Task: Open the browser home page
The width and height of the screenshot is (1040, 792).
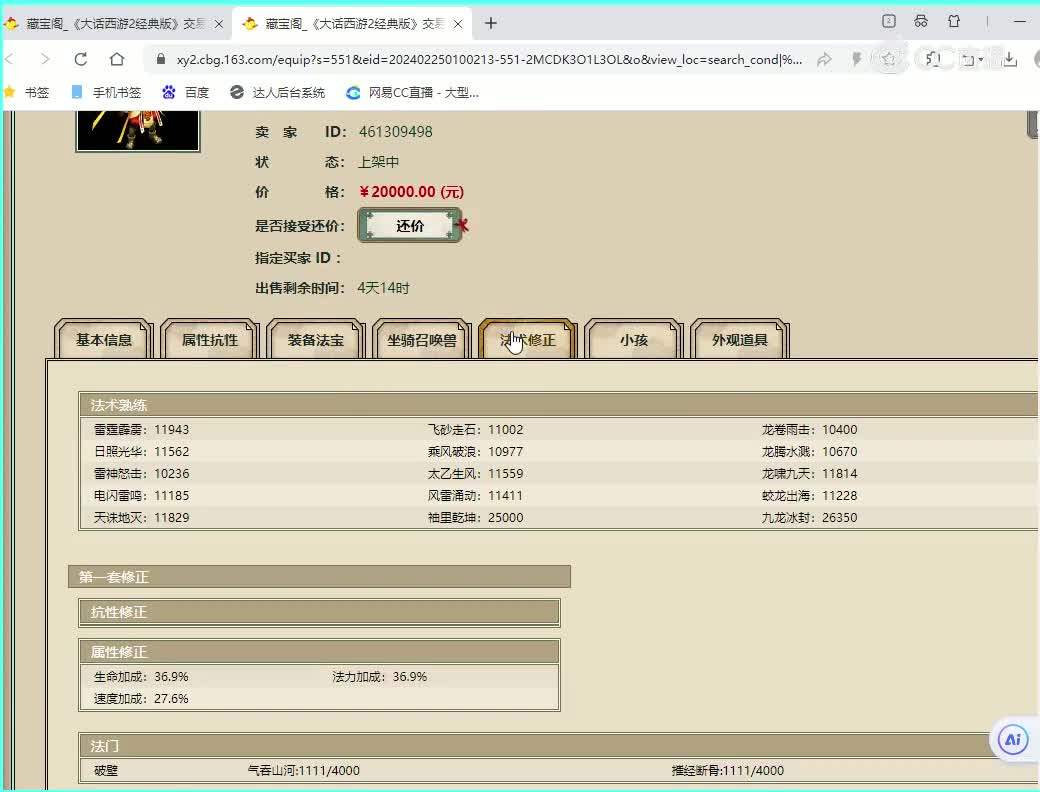Action: coord(117,59)
